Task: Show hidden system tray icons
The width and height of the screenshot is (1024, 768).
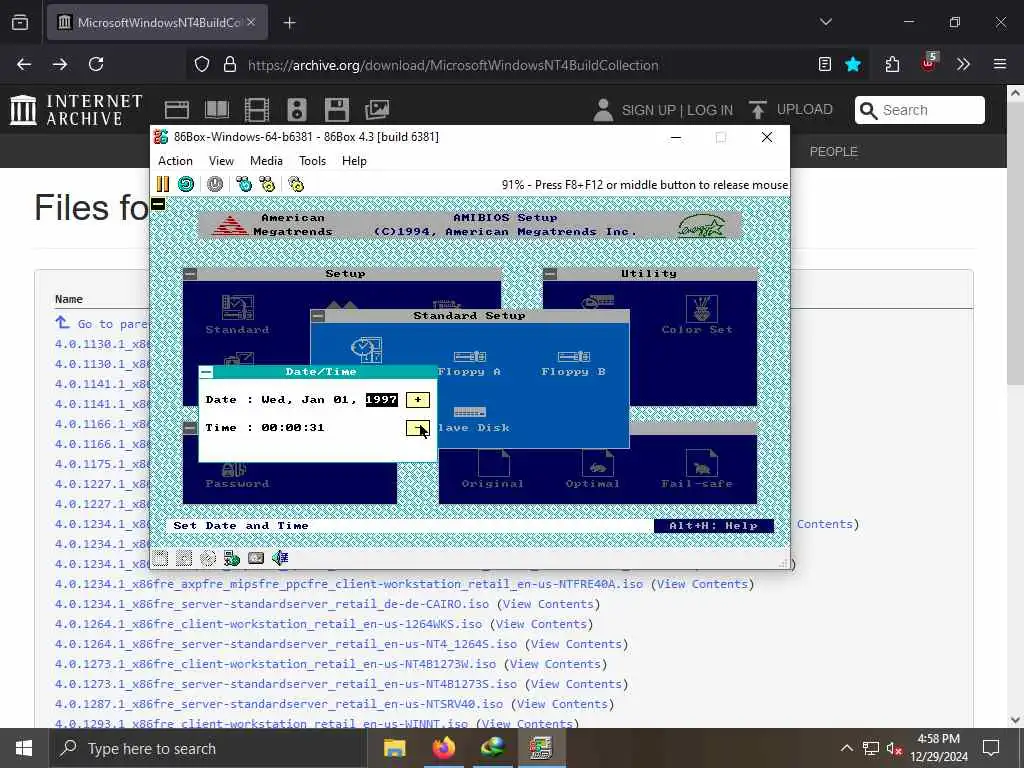Action: pos(846,748)
